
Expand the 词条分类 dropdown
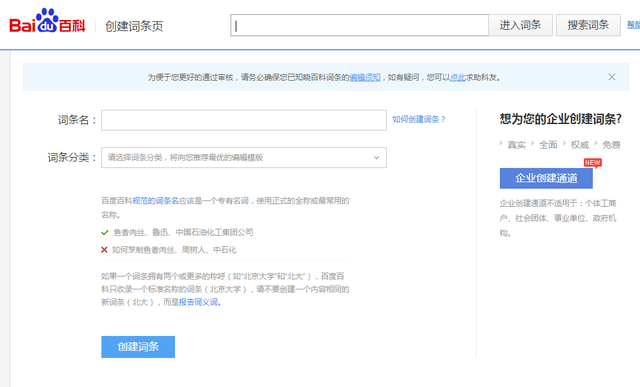(x=244, y=158)
